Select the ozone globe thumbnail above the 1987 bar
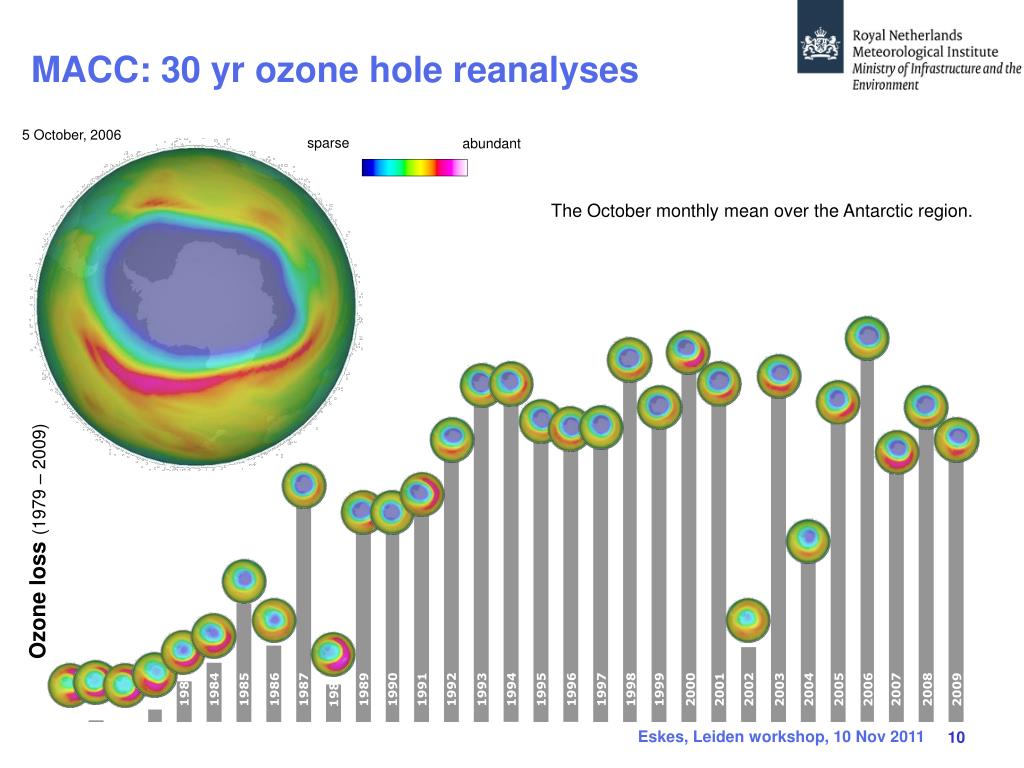 tap(304, 485)
